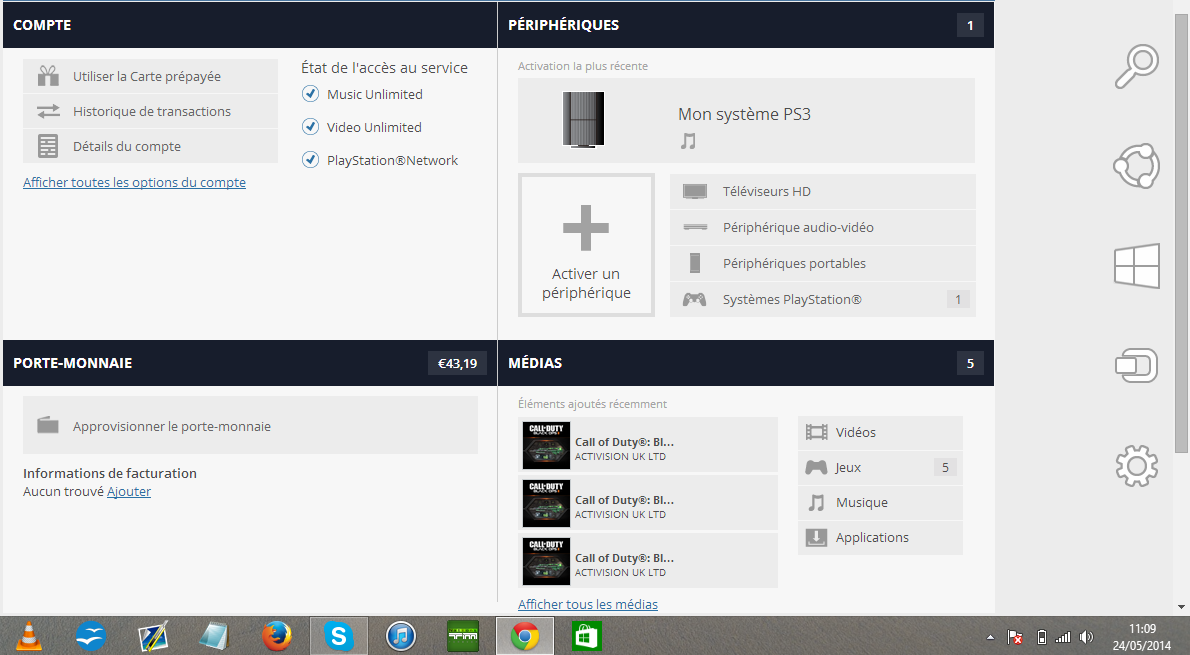The width and height of the screenshot is (1190, 655).
Task: Click the Music Unlimited checkmark
Action: [x=310, y=93]
